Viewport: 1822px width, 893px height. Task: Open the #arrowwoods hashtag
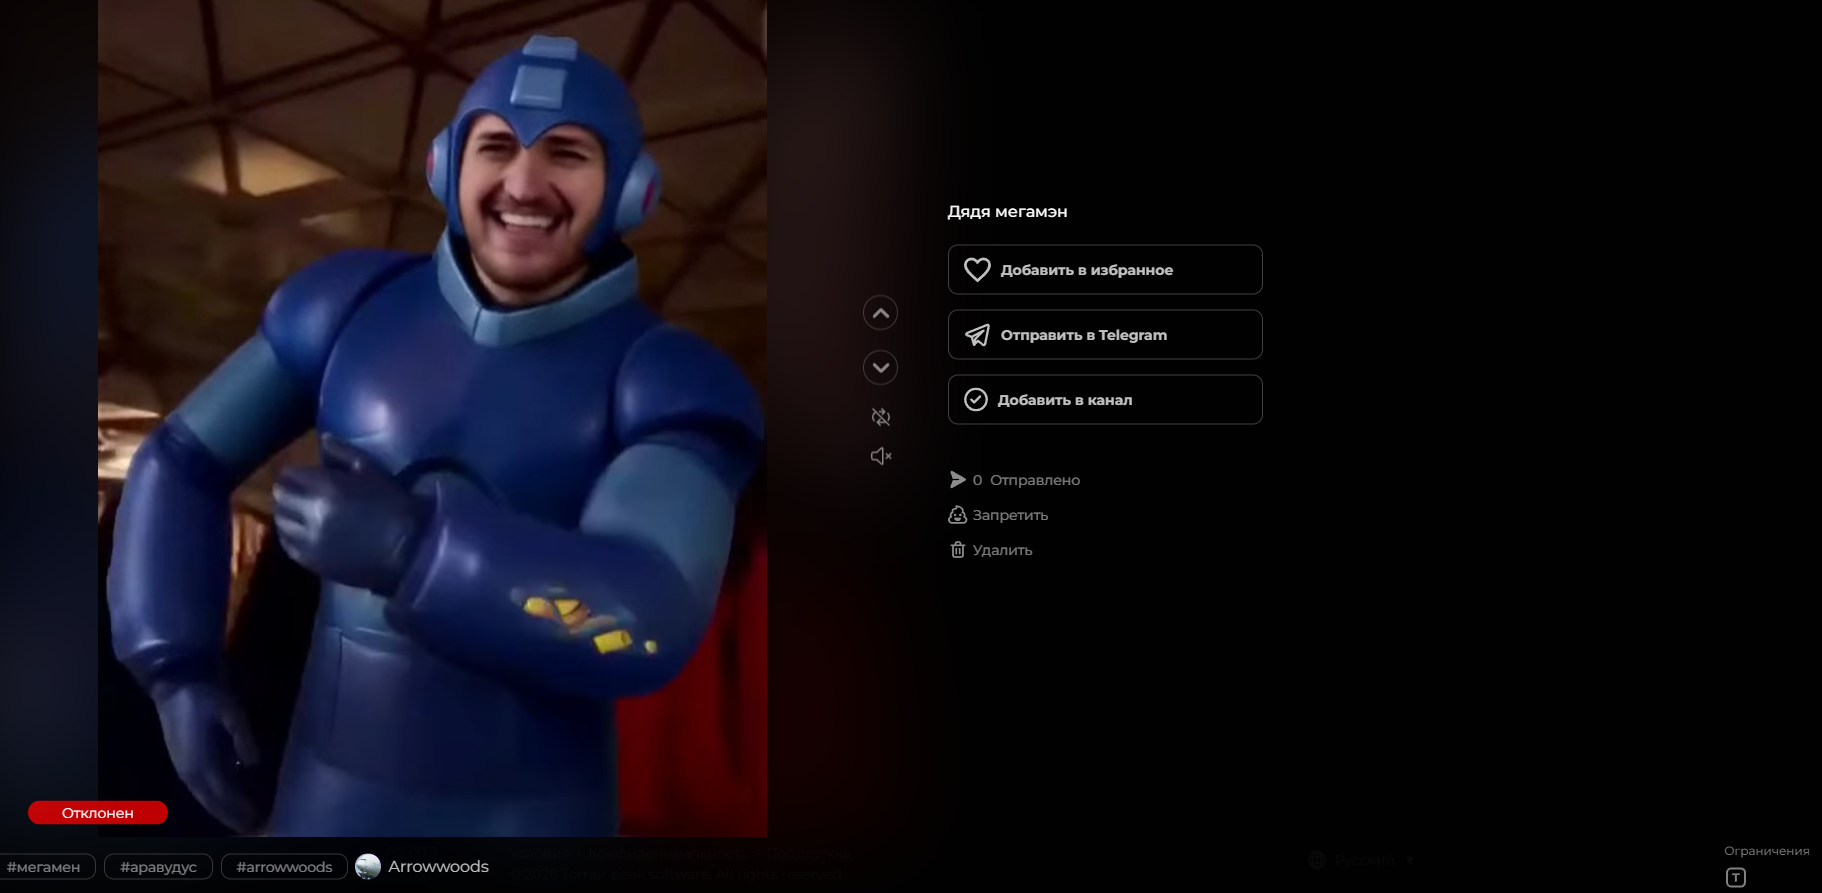pos(284,867)
